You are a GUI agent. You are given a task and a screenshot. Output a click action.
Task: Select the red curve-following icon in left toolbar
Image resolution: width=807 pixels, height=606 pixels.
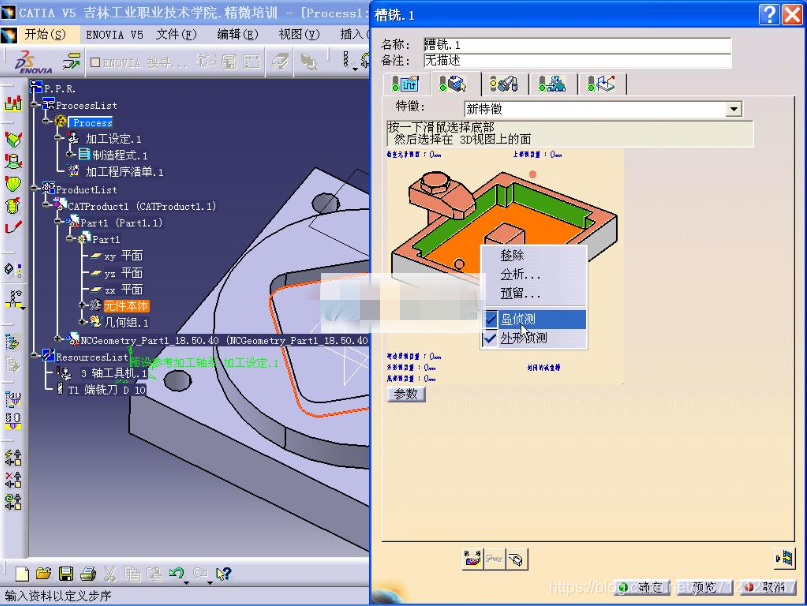click(13, 227)
